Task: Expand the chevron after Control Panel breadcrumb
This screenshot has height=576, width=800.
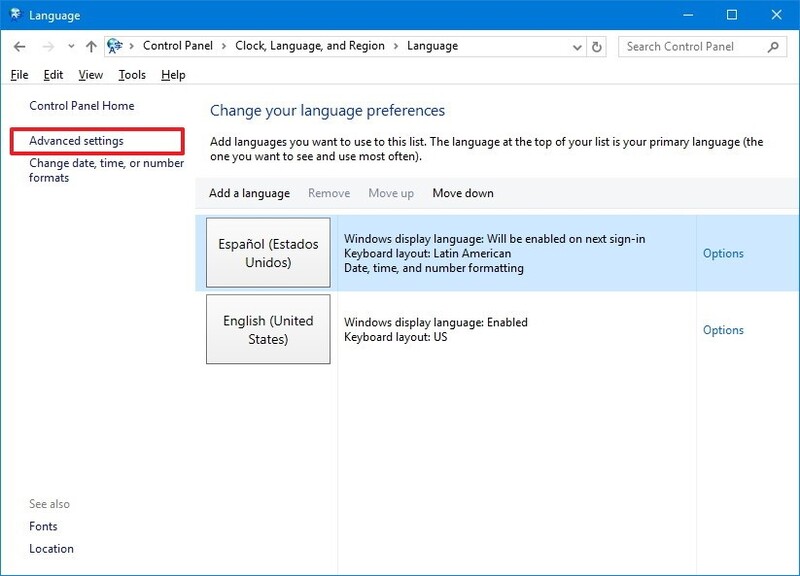Action: [x=224, y=46]
